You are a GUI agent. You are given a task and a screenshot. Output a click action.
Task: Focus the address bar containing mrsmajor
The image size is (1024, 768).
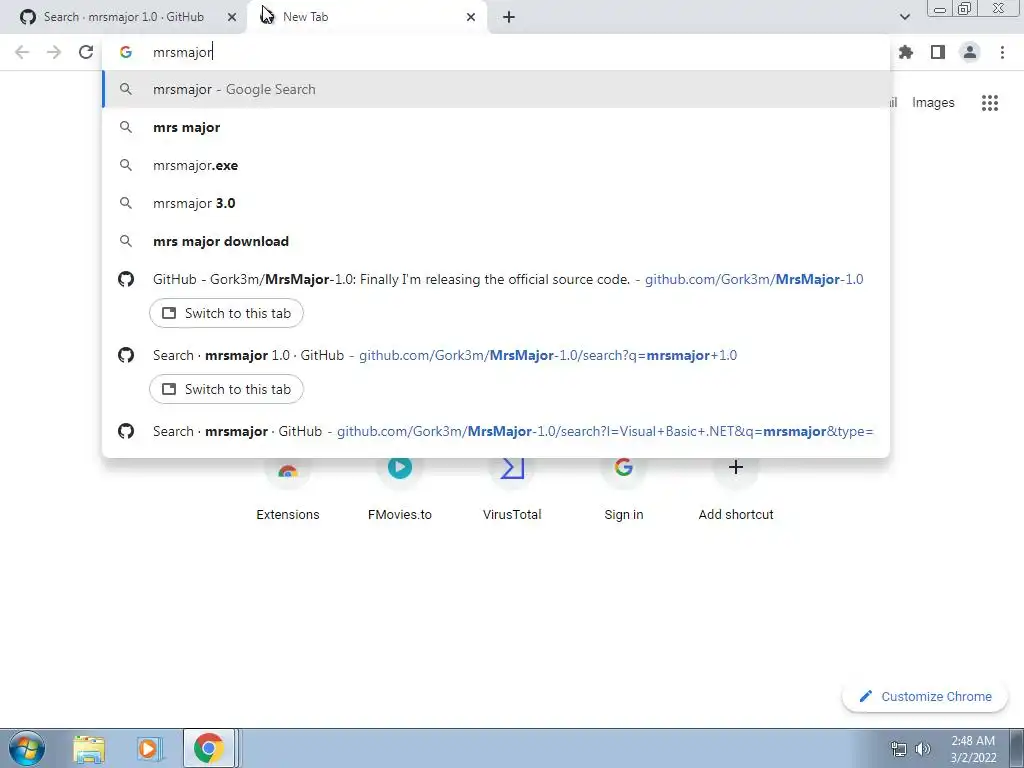point(496,52)
